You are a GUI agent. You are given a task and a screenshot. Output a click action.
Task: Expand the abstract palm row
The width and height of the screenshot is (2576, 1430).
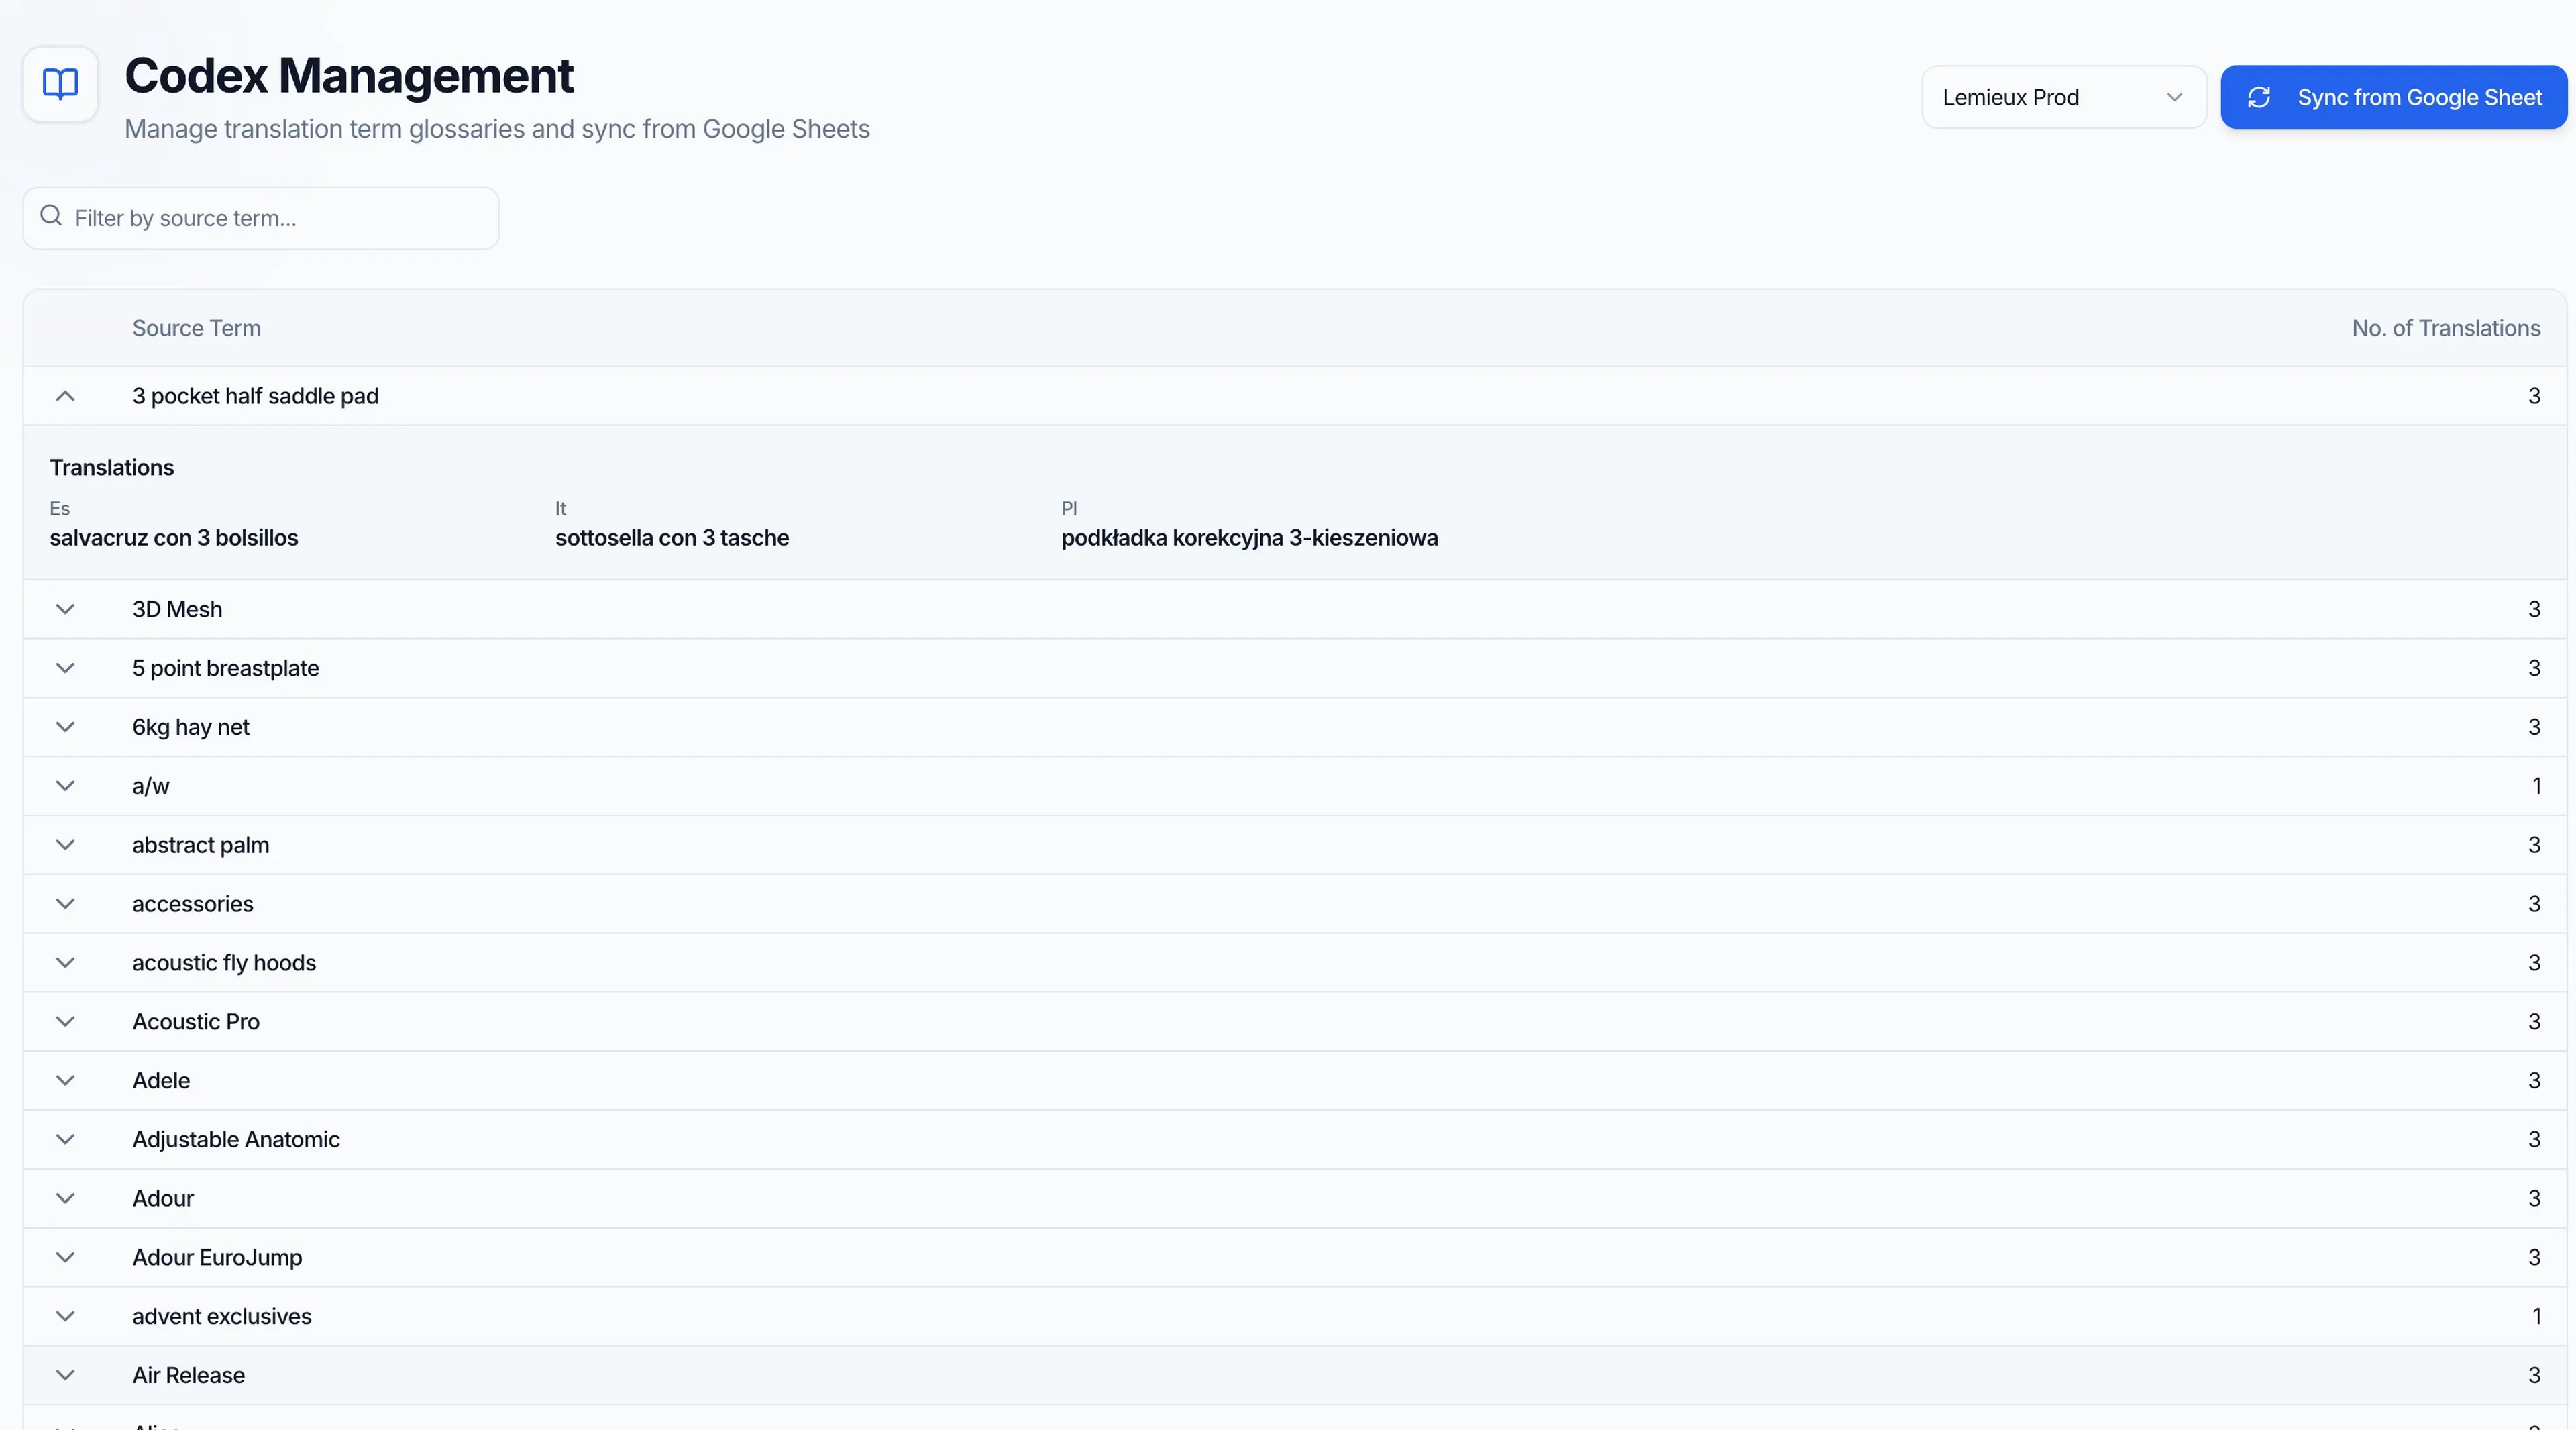tap(65, 845)
